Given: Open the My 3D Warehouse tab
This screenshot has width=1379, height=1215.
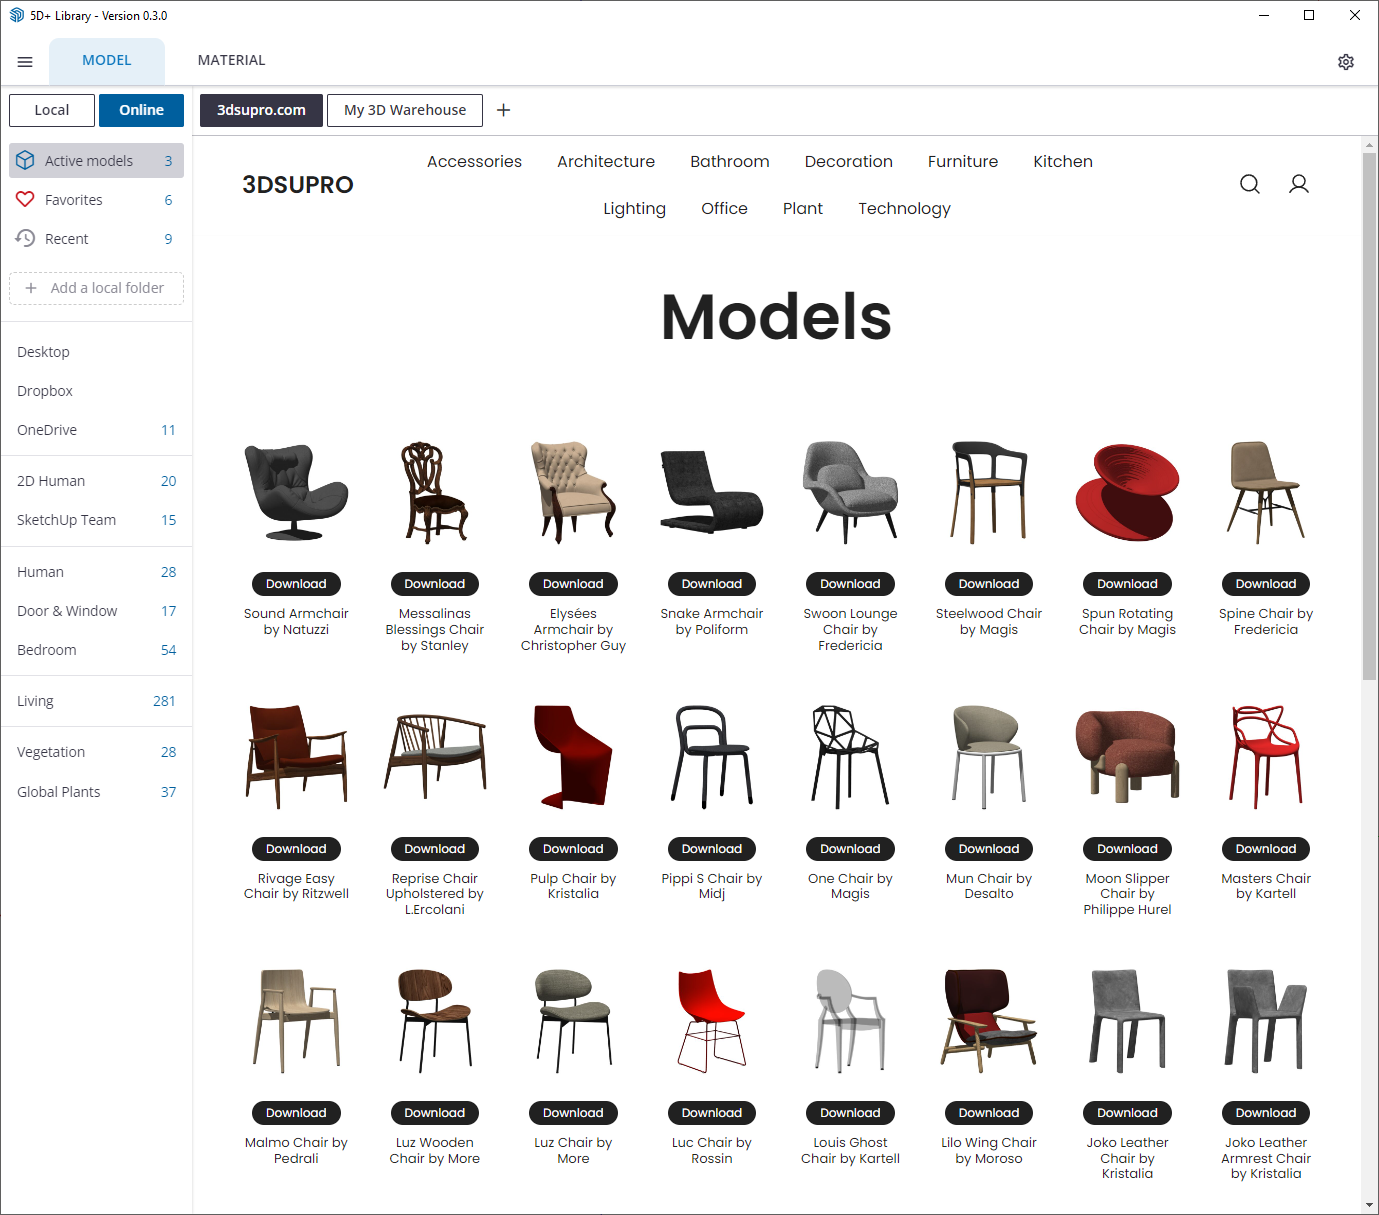Looking at the screenshot, I should click(x=404, y=110).
